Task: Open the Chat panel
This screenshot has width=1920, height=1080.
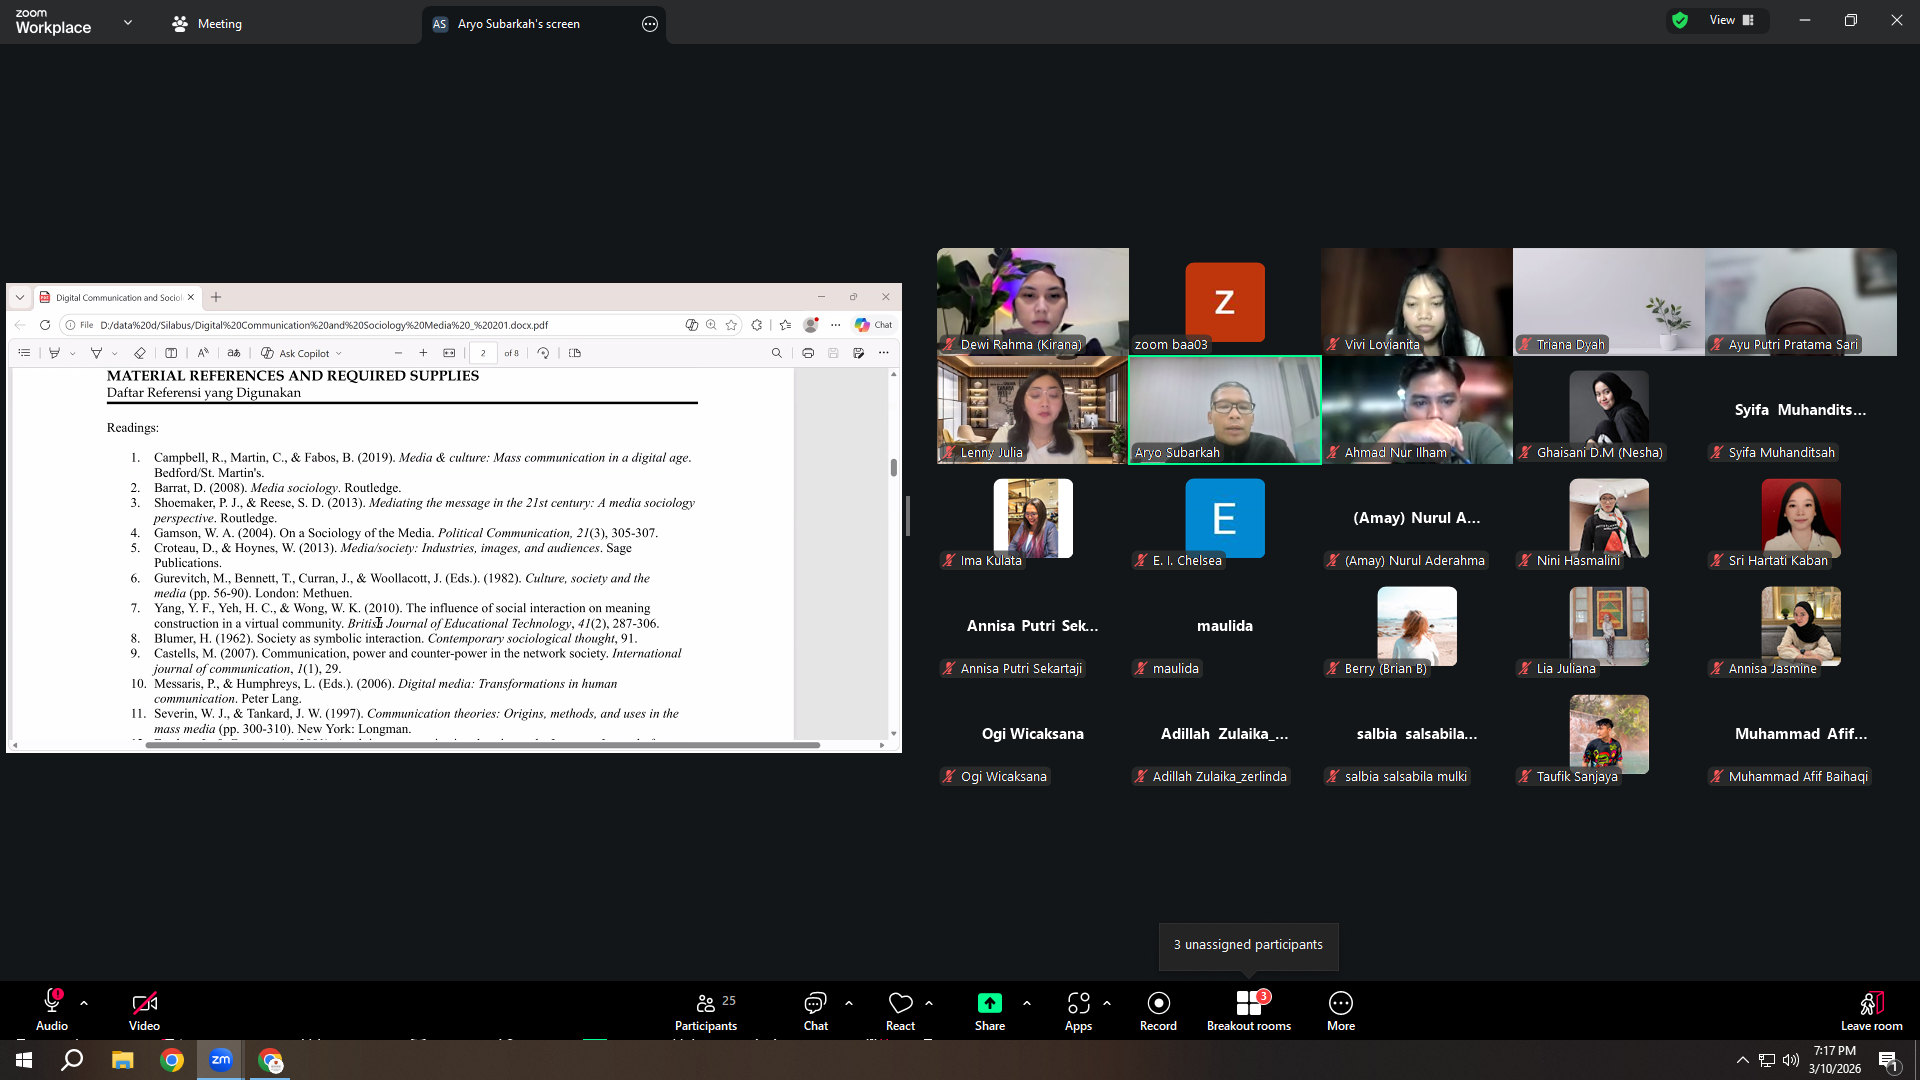Action: (815, 1011)
